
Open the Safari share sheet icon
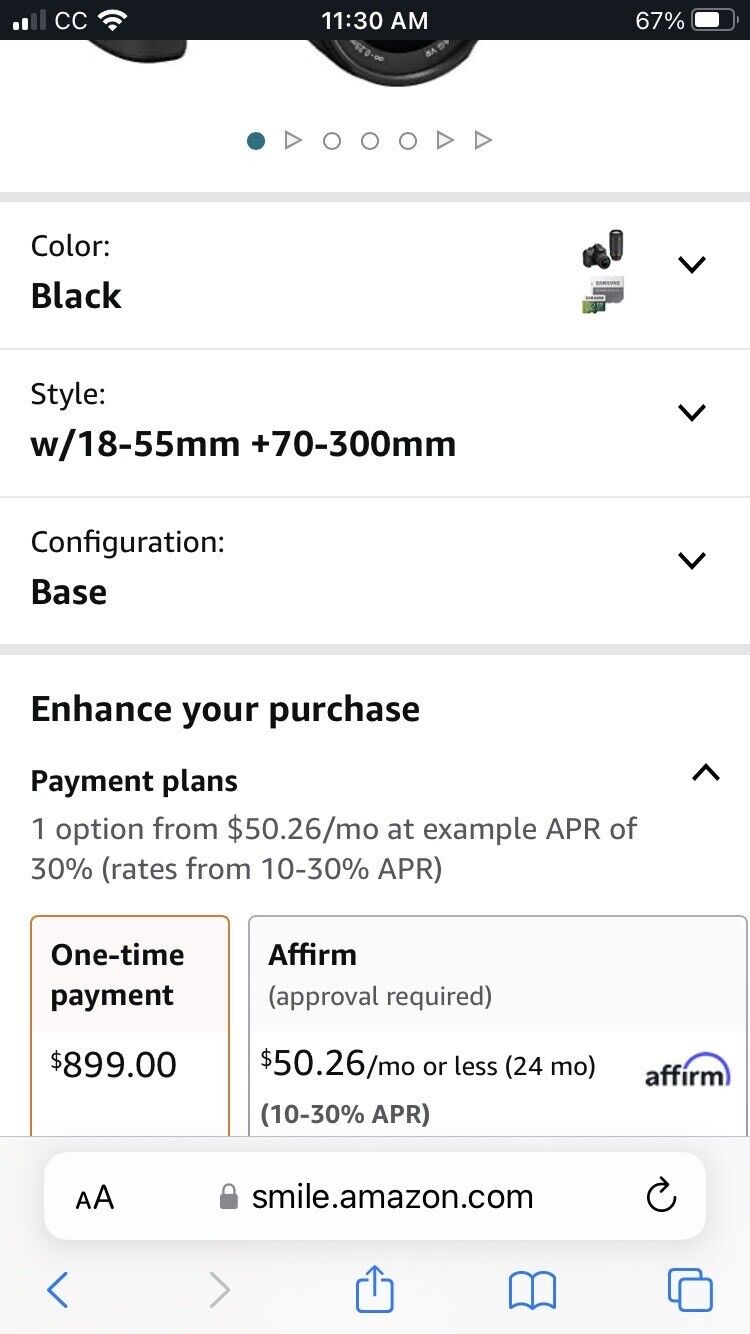[x=375, y=1288]
